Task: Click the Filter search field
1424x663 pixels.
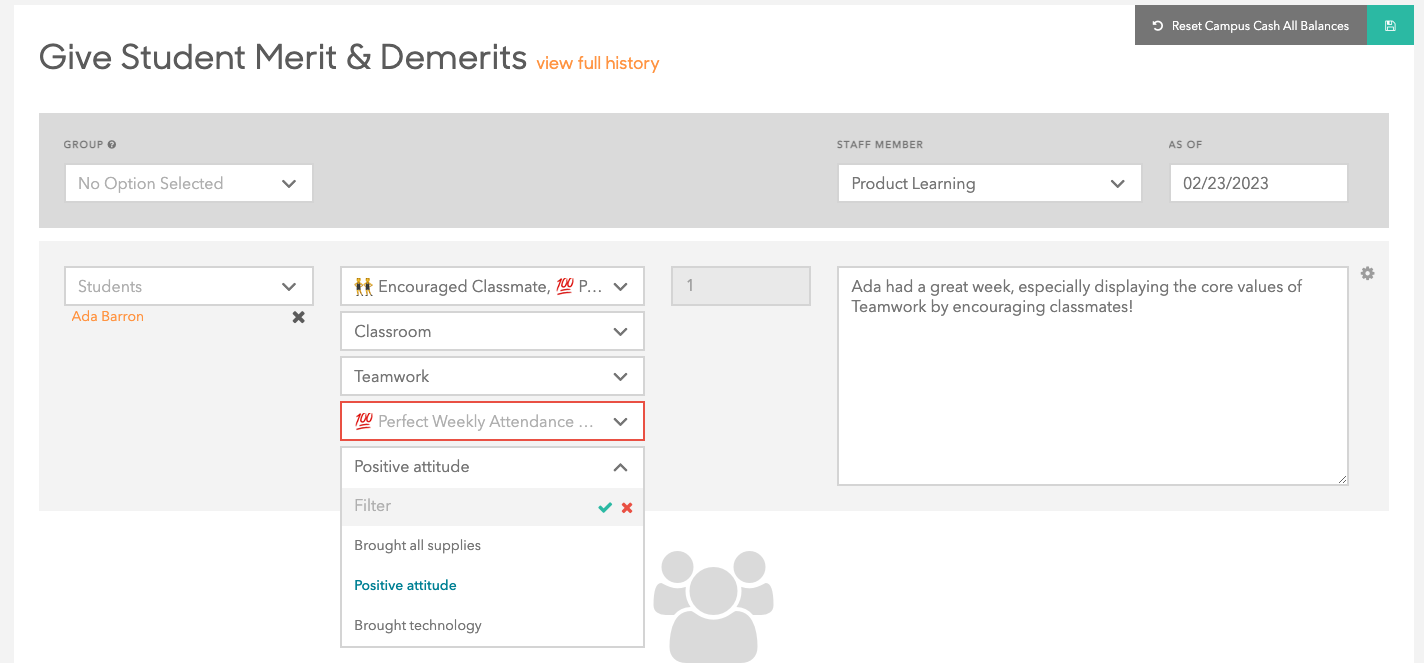Action: click(x=465, y=506)
